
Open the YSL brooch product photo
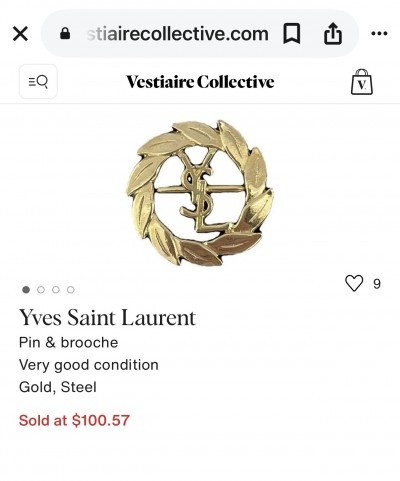(200, 193)
